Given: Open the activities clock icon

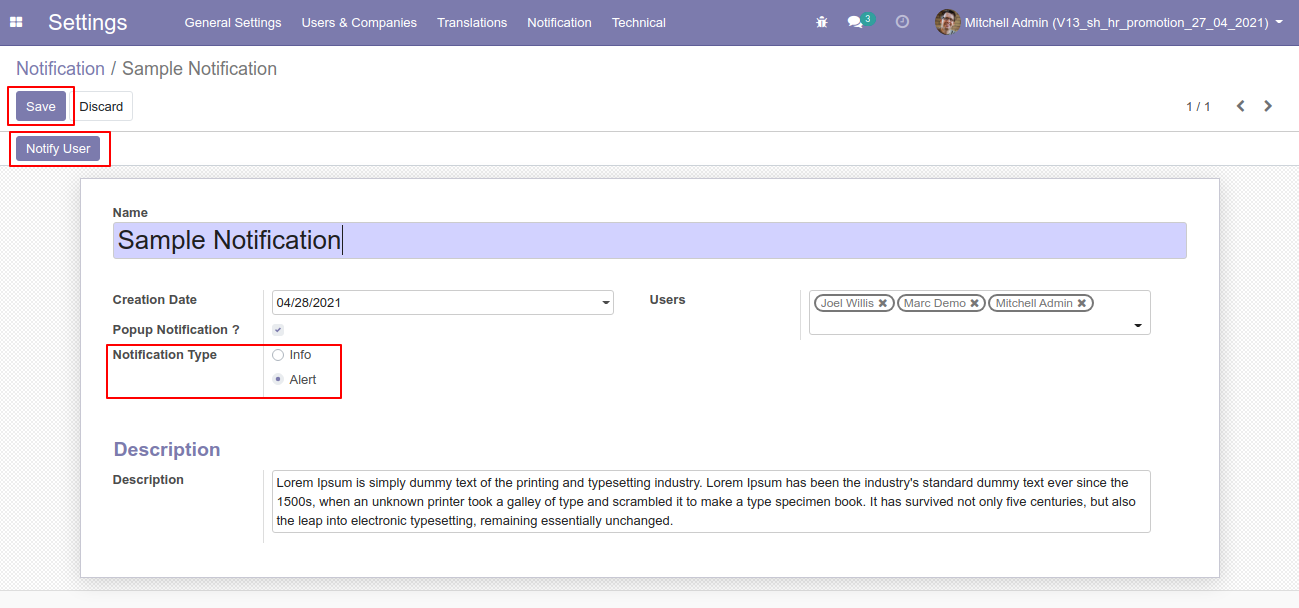Looking at the screenshot, I should [902, 22].
